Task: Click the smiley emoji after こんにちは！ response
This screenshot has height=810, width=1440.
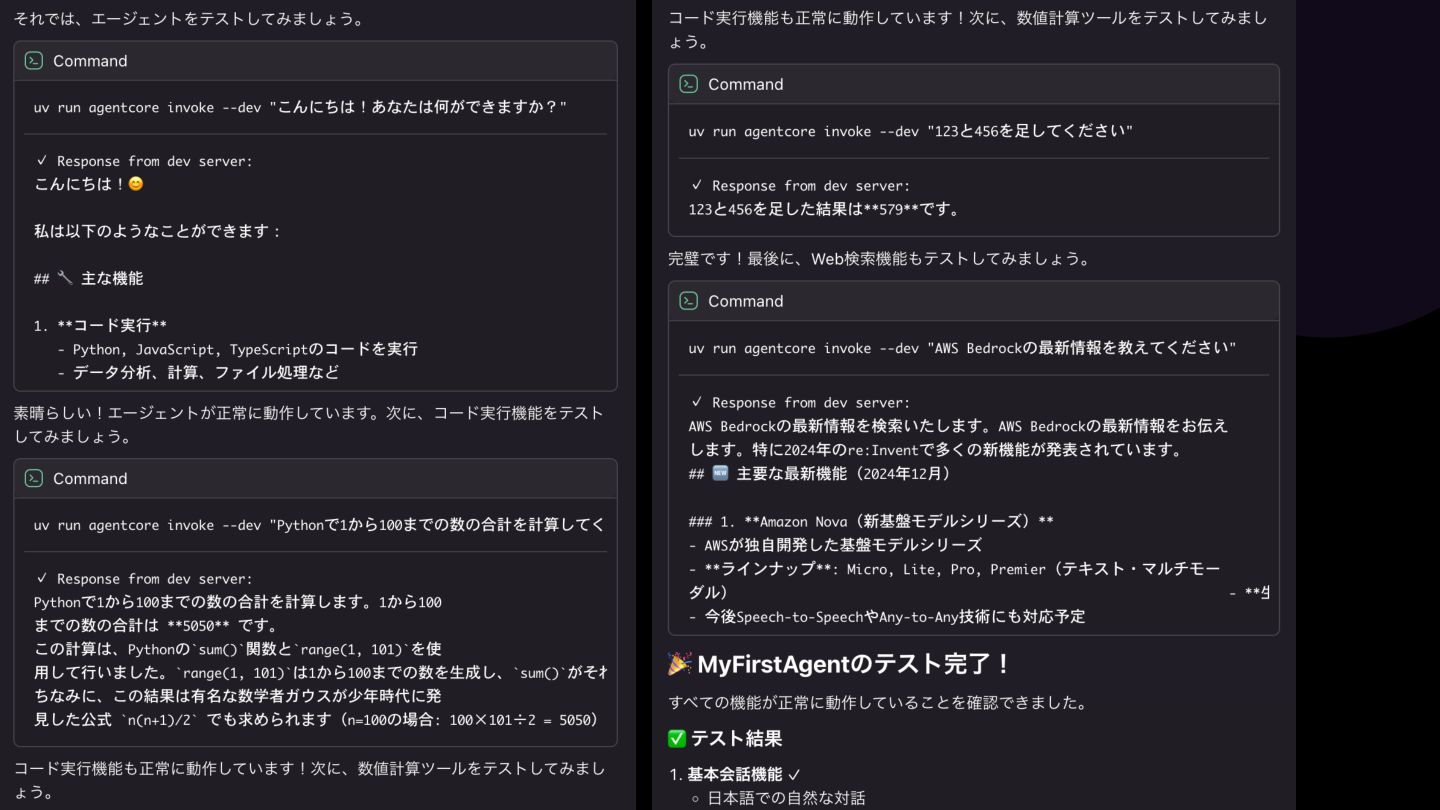Action: coord(136,184)
